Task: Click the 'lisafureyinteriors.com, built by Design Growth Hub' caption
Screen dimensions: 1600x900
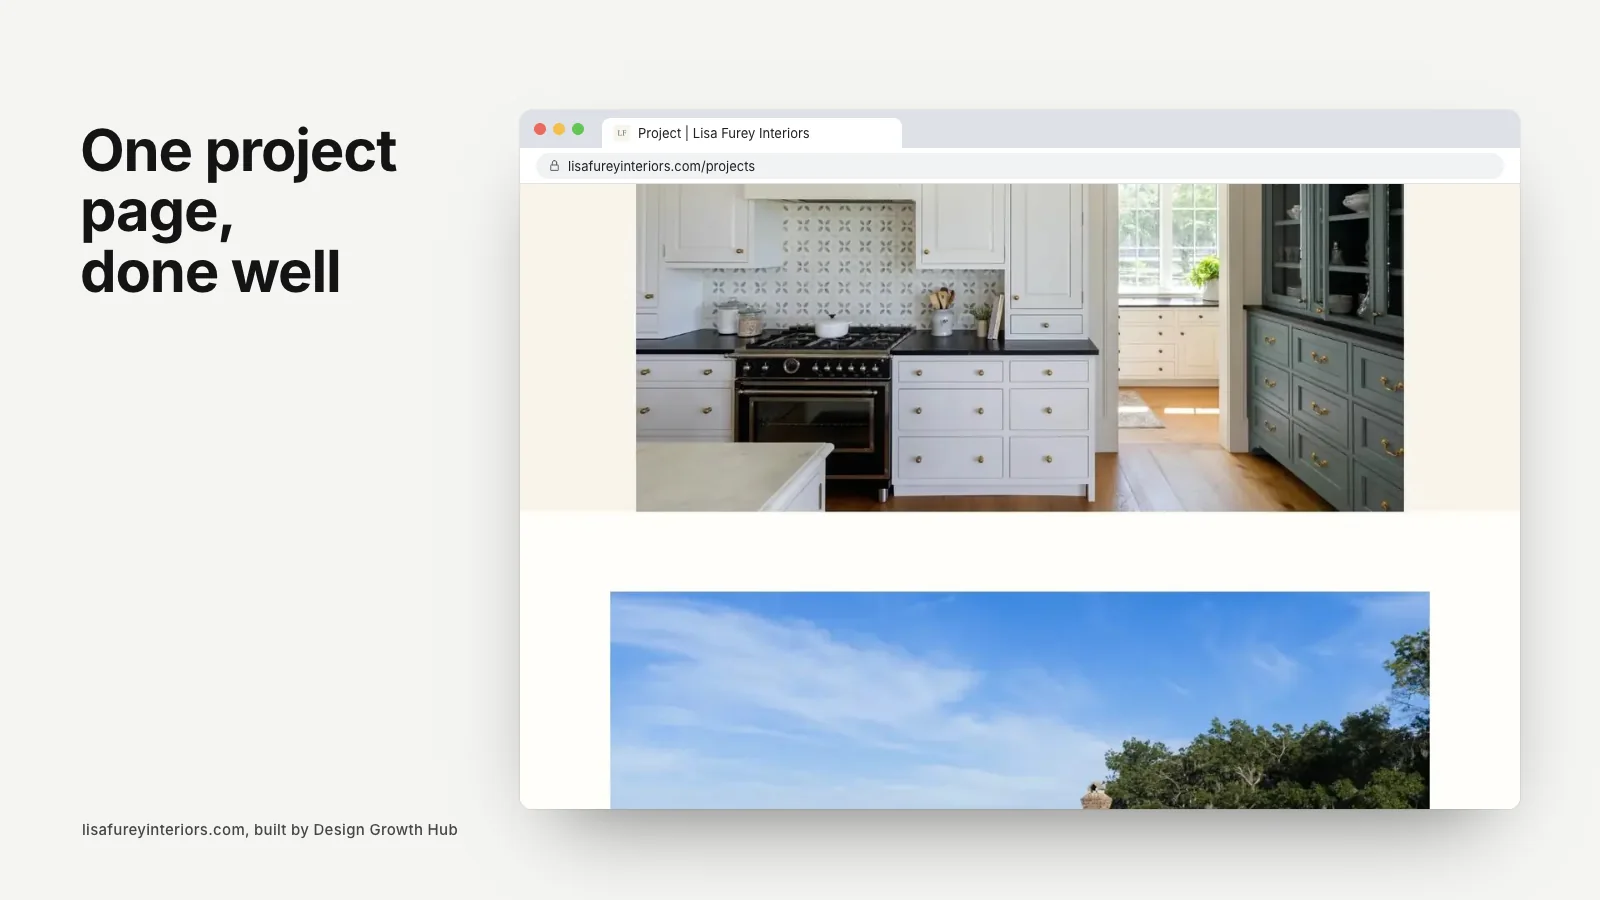Action: click(270, 830)
